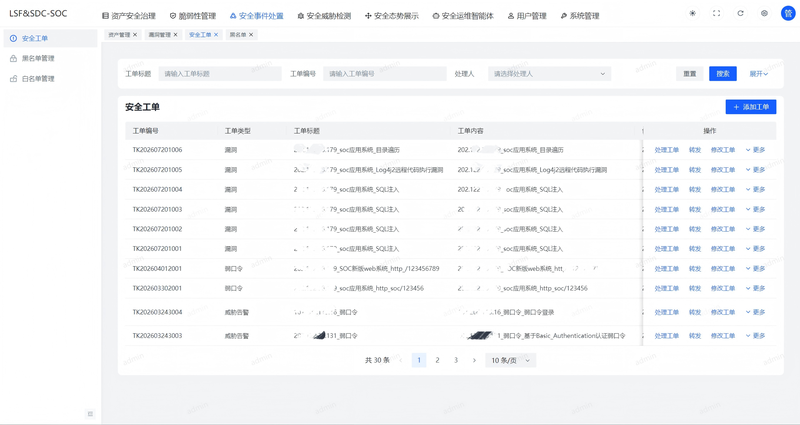
Task: Open the 10 条/页 page size dropdown
Action: tap(511, 360)
